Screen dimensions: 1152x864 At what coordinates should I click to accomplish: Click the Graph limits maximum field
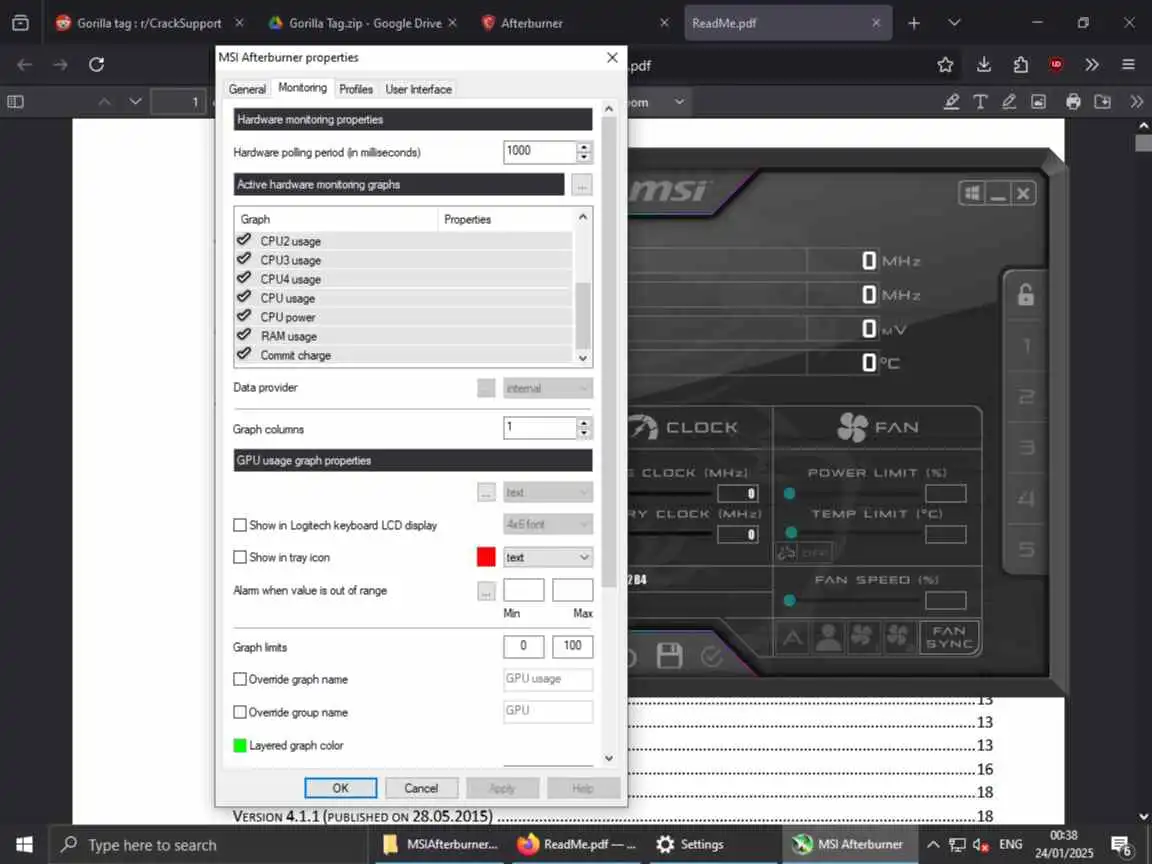(x=572, y=646)
